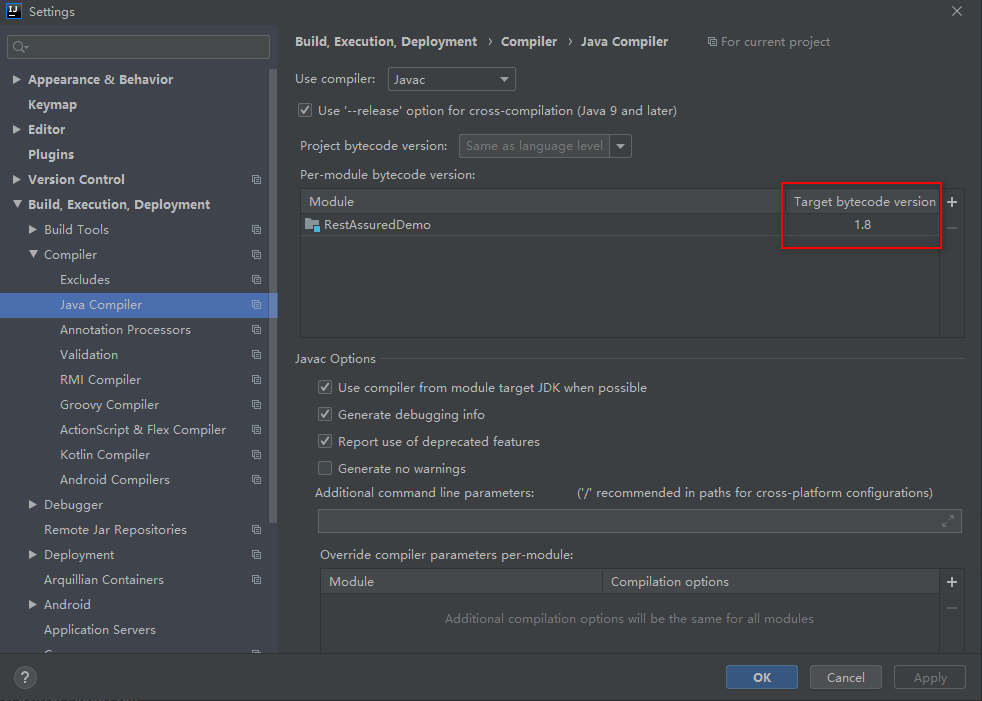
Task: Expand the Version Control tree node
Action: click(x=17, y=180)
